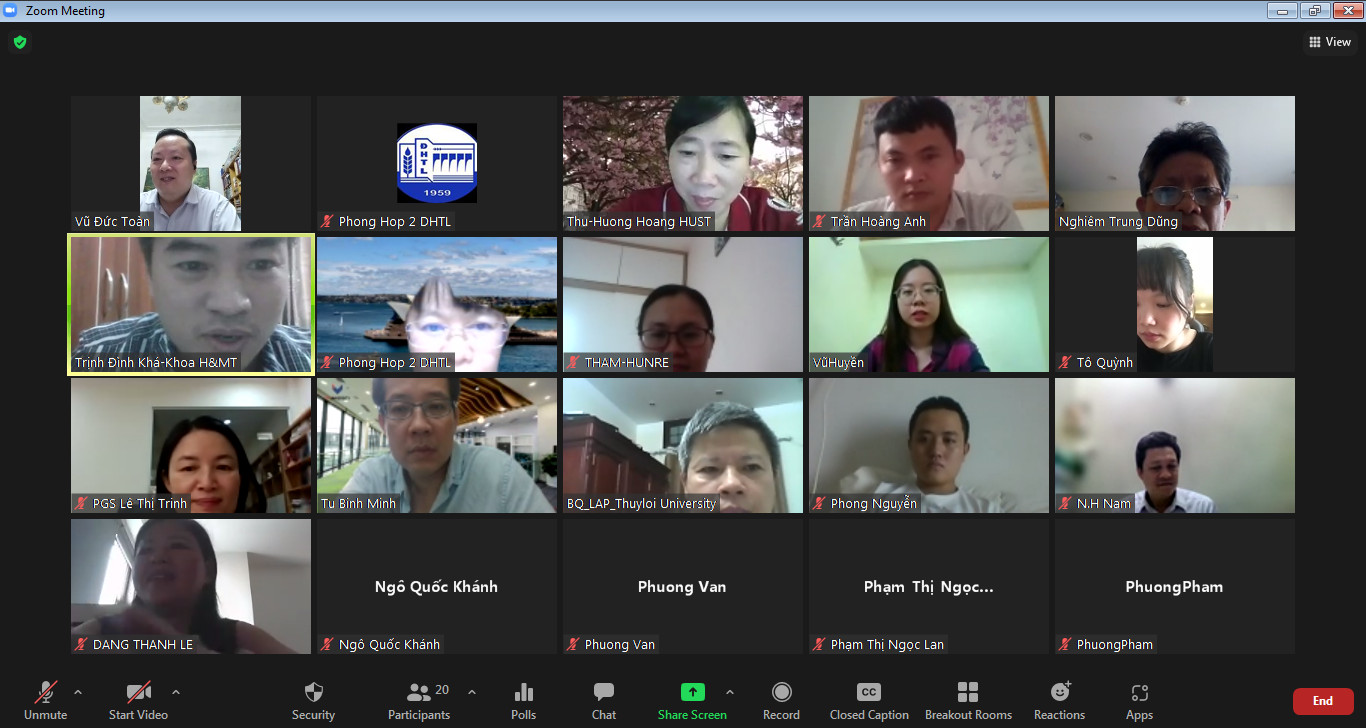Click the green Share Screen button
1366x728 pixels.
pyautogui.click(x=692, y=700)
